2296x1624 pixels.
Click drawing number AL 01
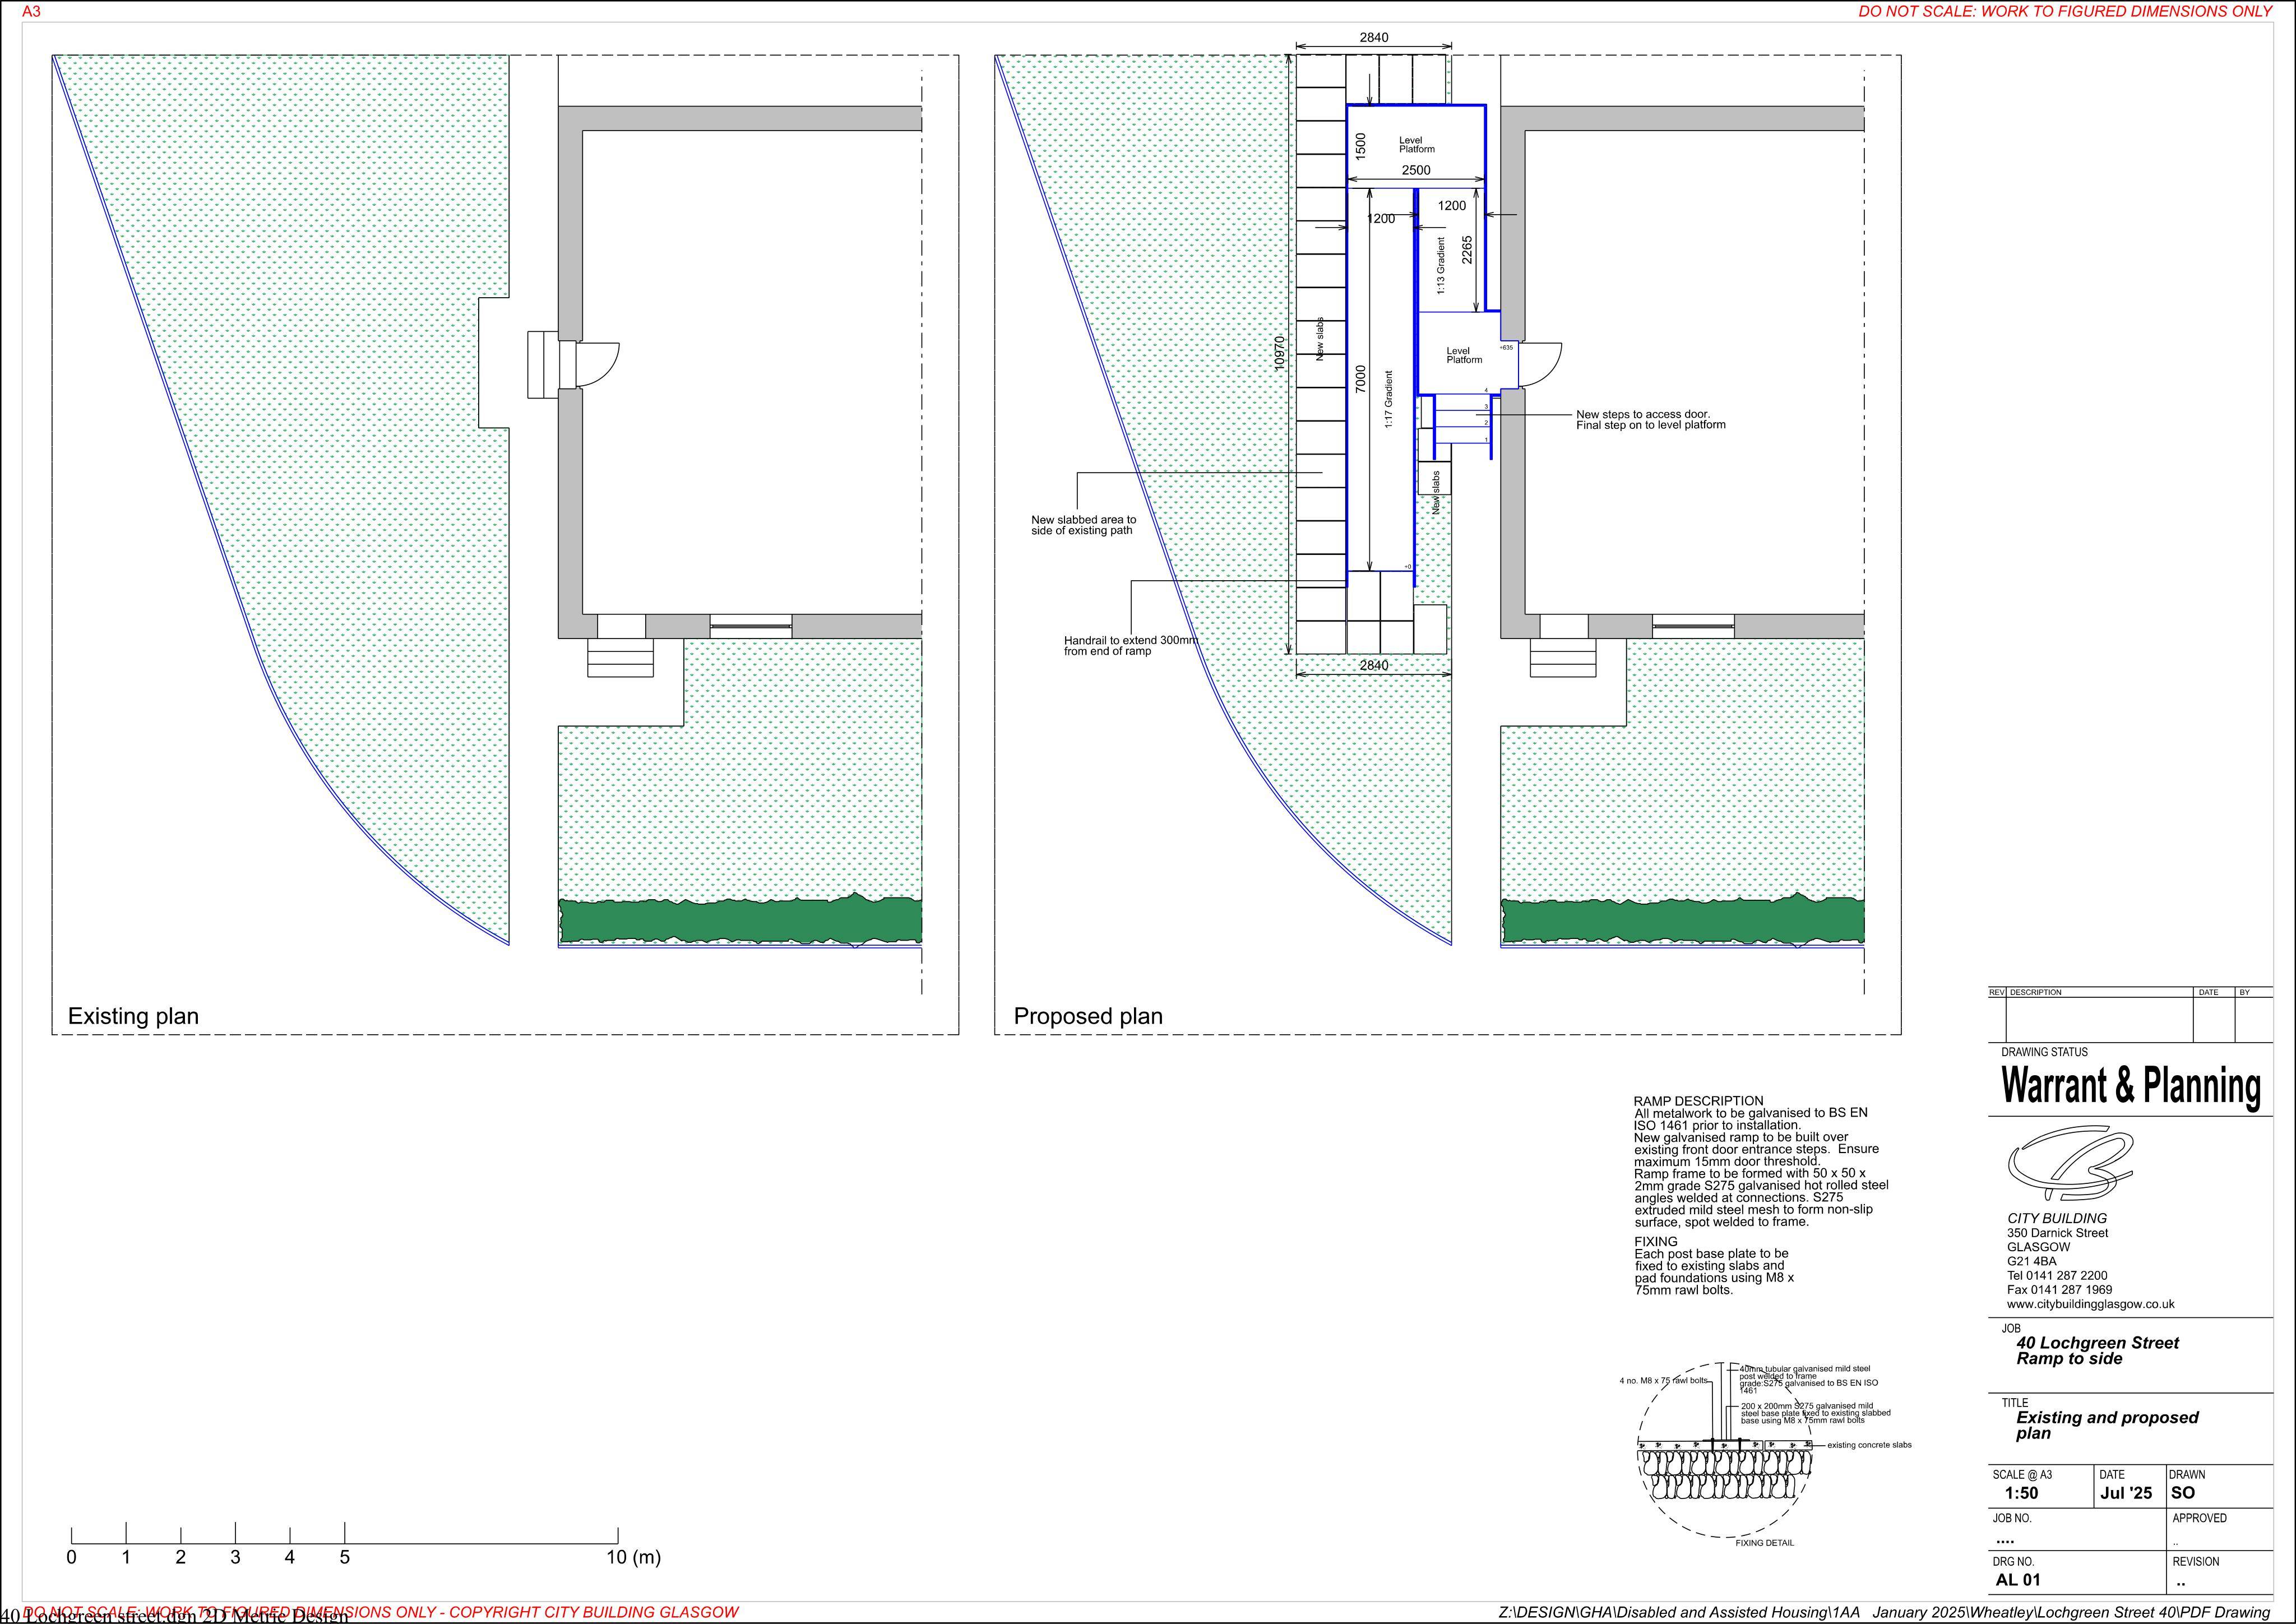2018,1580
